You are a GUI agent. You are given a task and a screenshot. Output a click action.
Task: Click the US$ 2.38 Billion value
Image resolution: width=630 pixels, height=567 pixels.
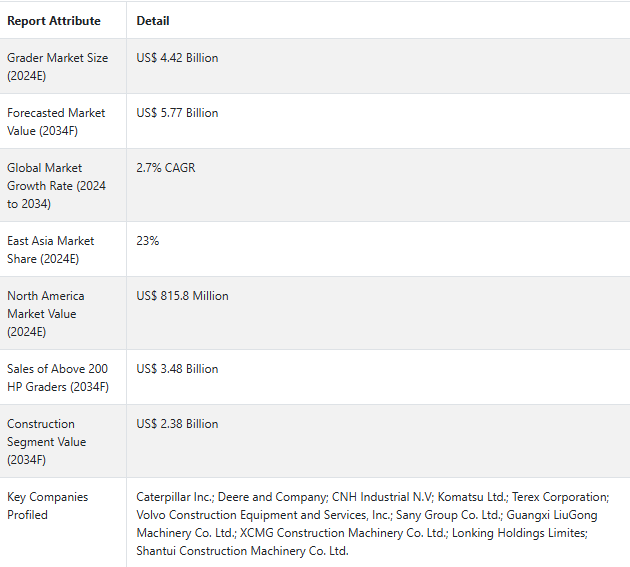177,424
